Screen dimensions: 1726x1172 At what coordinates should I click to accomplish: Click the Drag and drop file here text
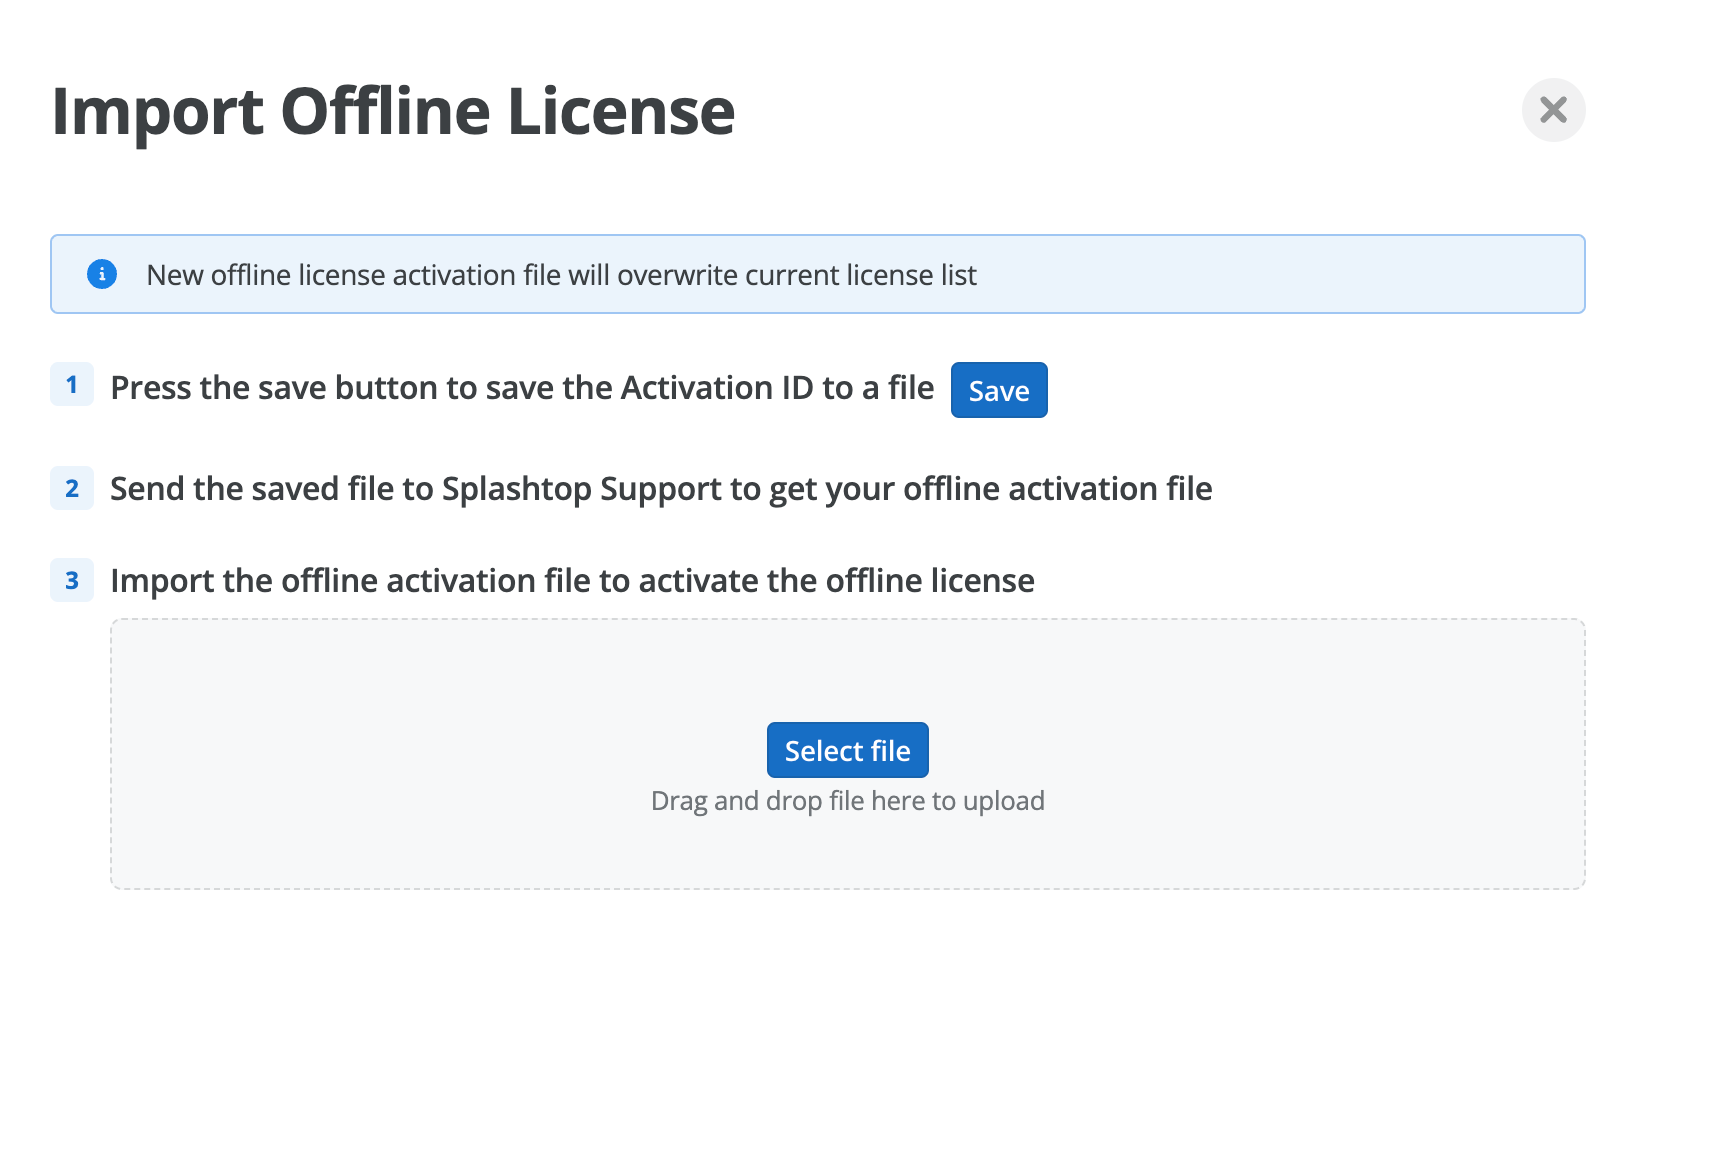848,800
